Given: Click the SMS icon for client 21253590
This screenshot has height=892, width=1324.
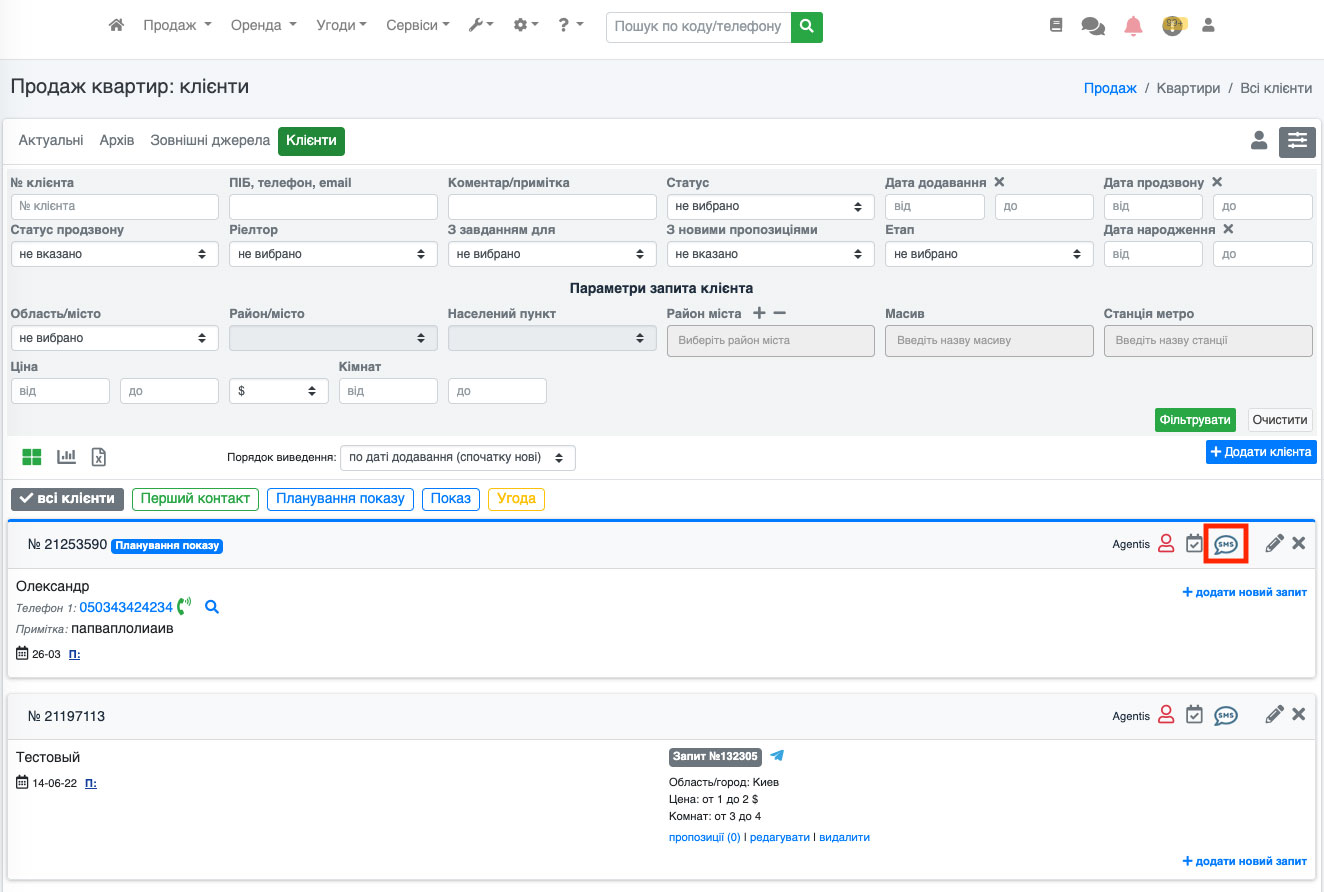Looking at the screenshot, I should [1225, 544].
